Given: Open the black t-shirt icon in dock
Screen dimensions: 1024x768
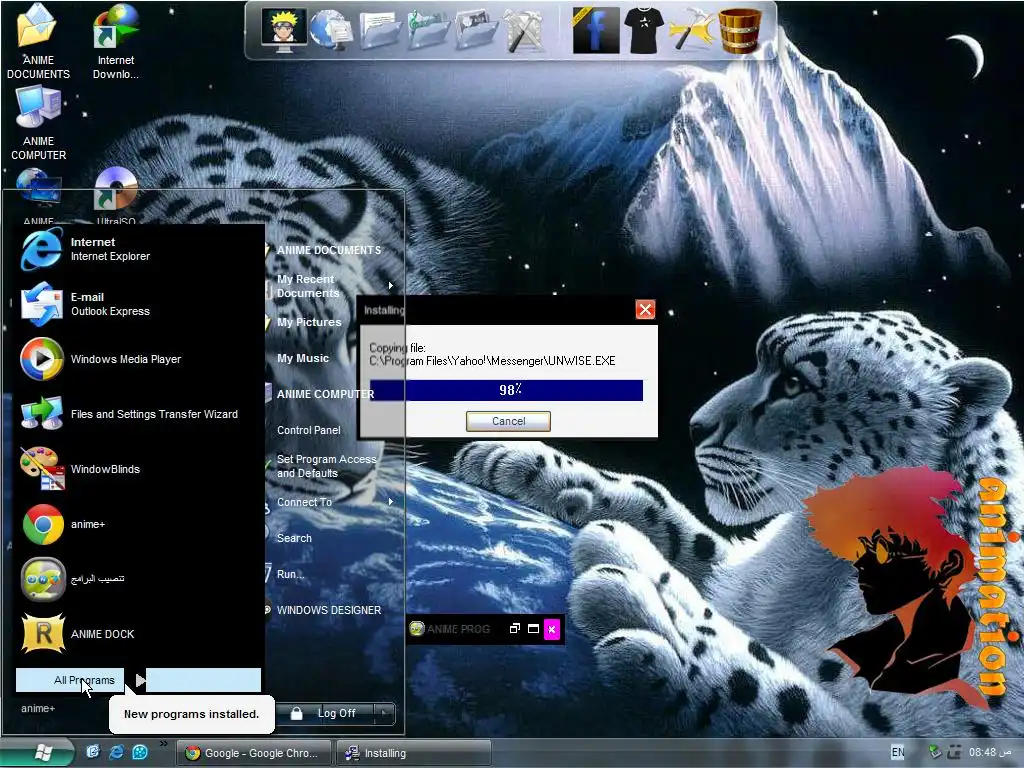Looking at the screenshot, I should 643,30.
